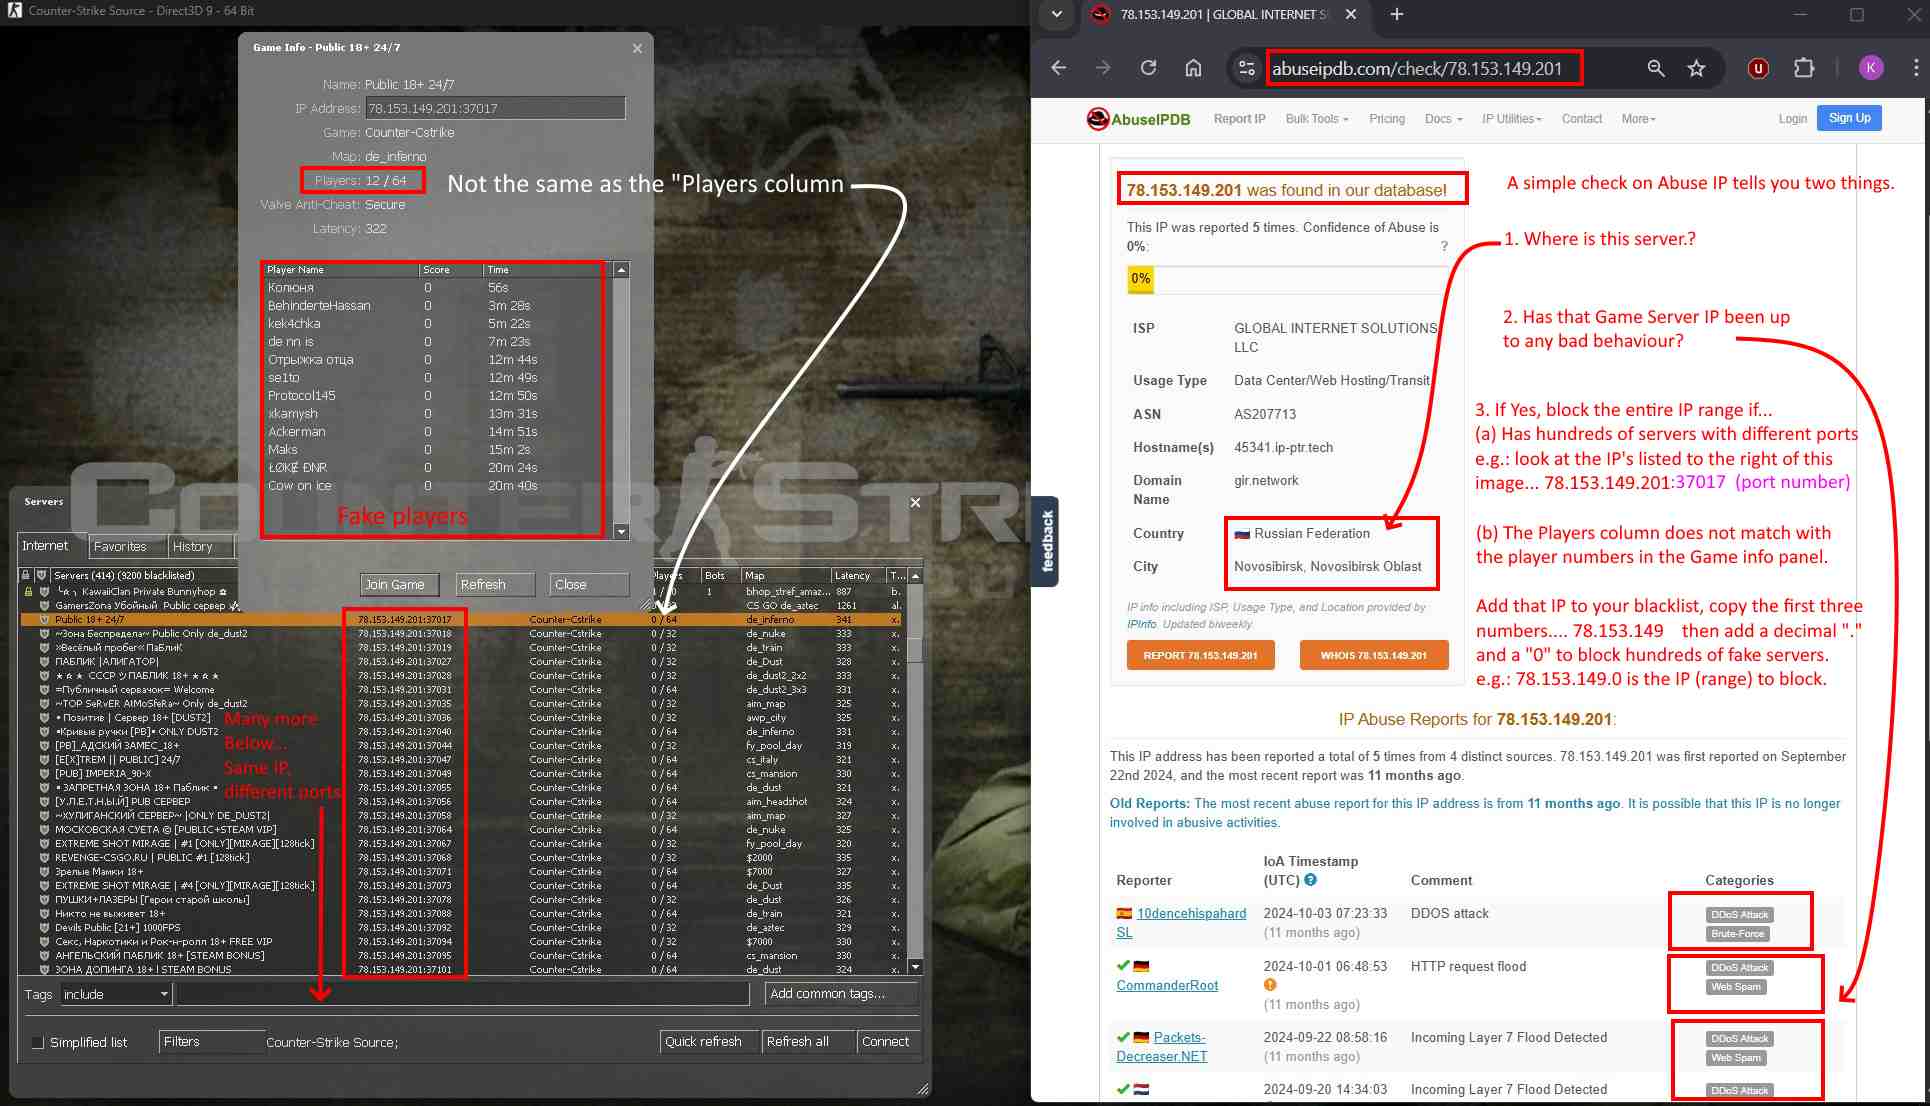The image size is (1930, 1106).
Task: Click the uBlock shield extension icon
Action: point(1758,68)
